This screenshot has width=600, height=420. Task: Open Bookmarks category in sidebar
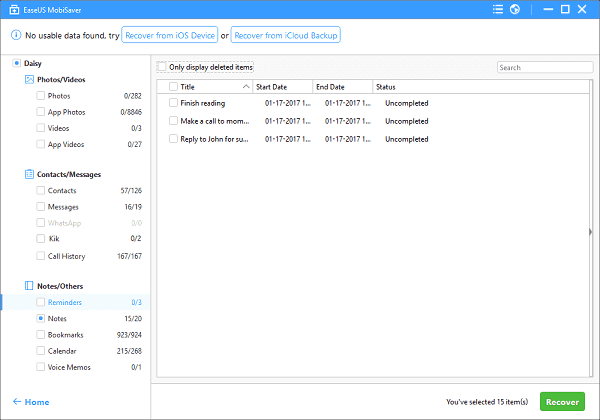[x=67, y=335]
